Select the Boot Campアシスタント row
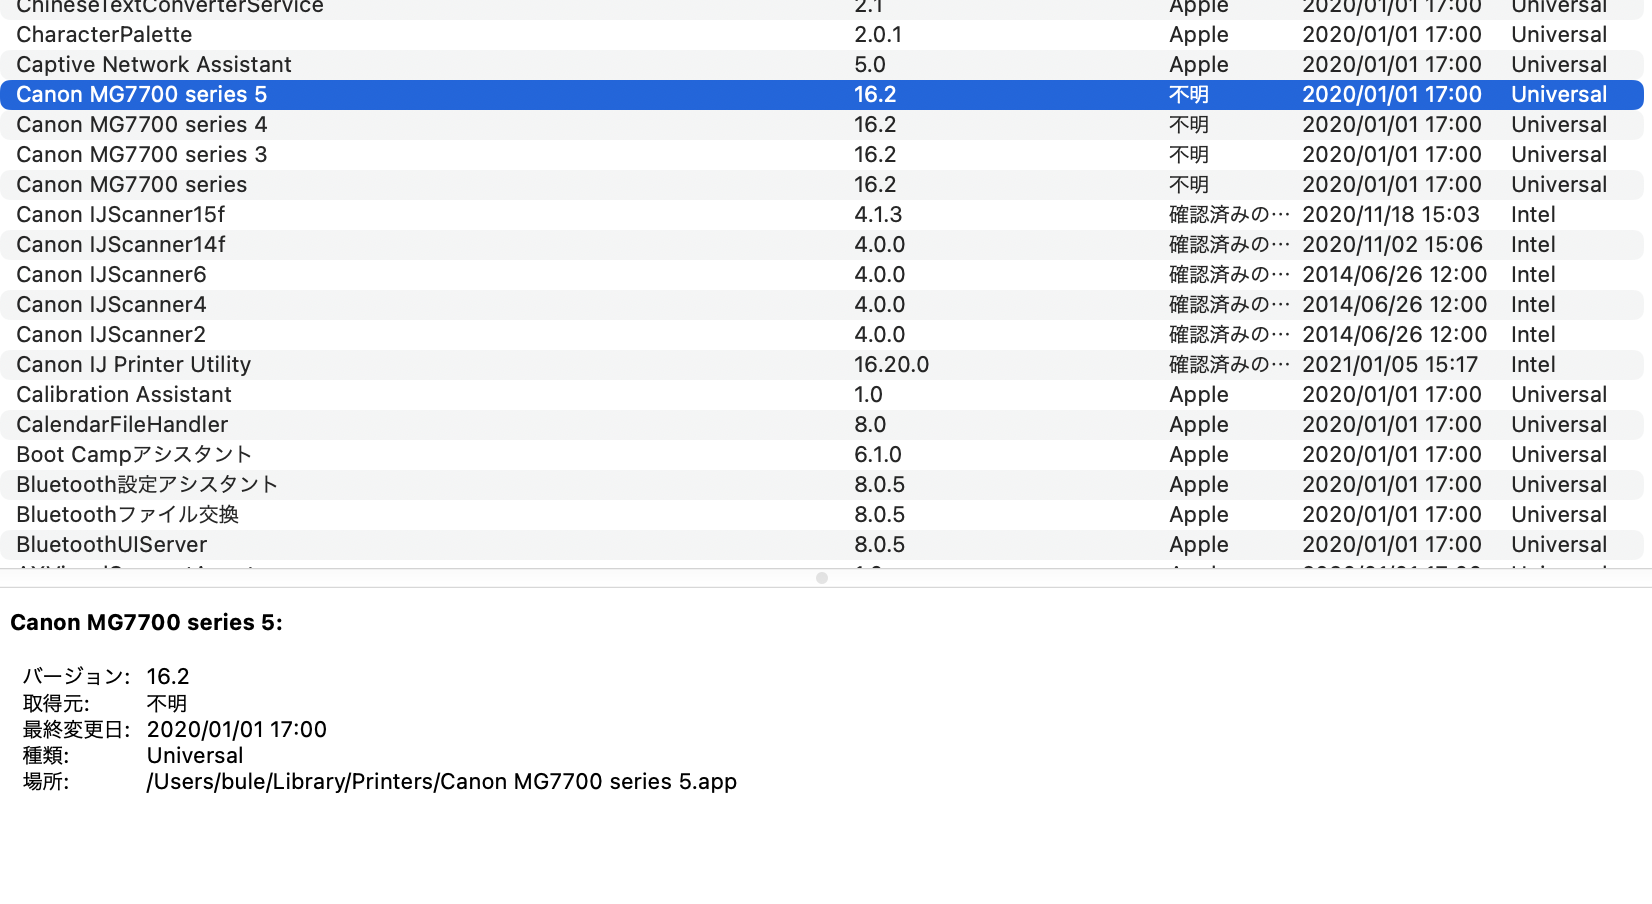1652x904 pixels. [x=822, y=455]
